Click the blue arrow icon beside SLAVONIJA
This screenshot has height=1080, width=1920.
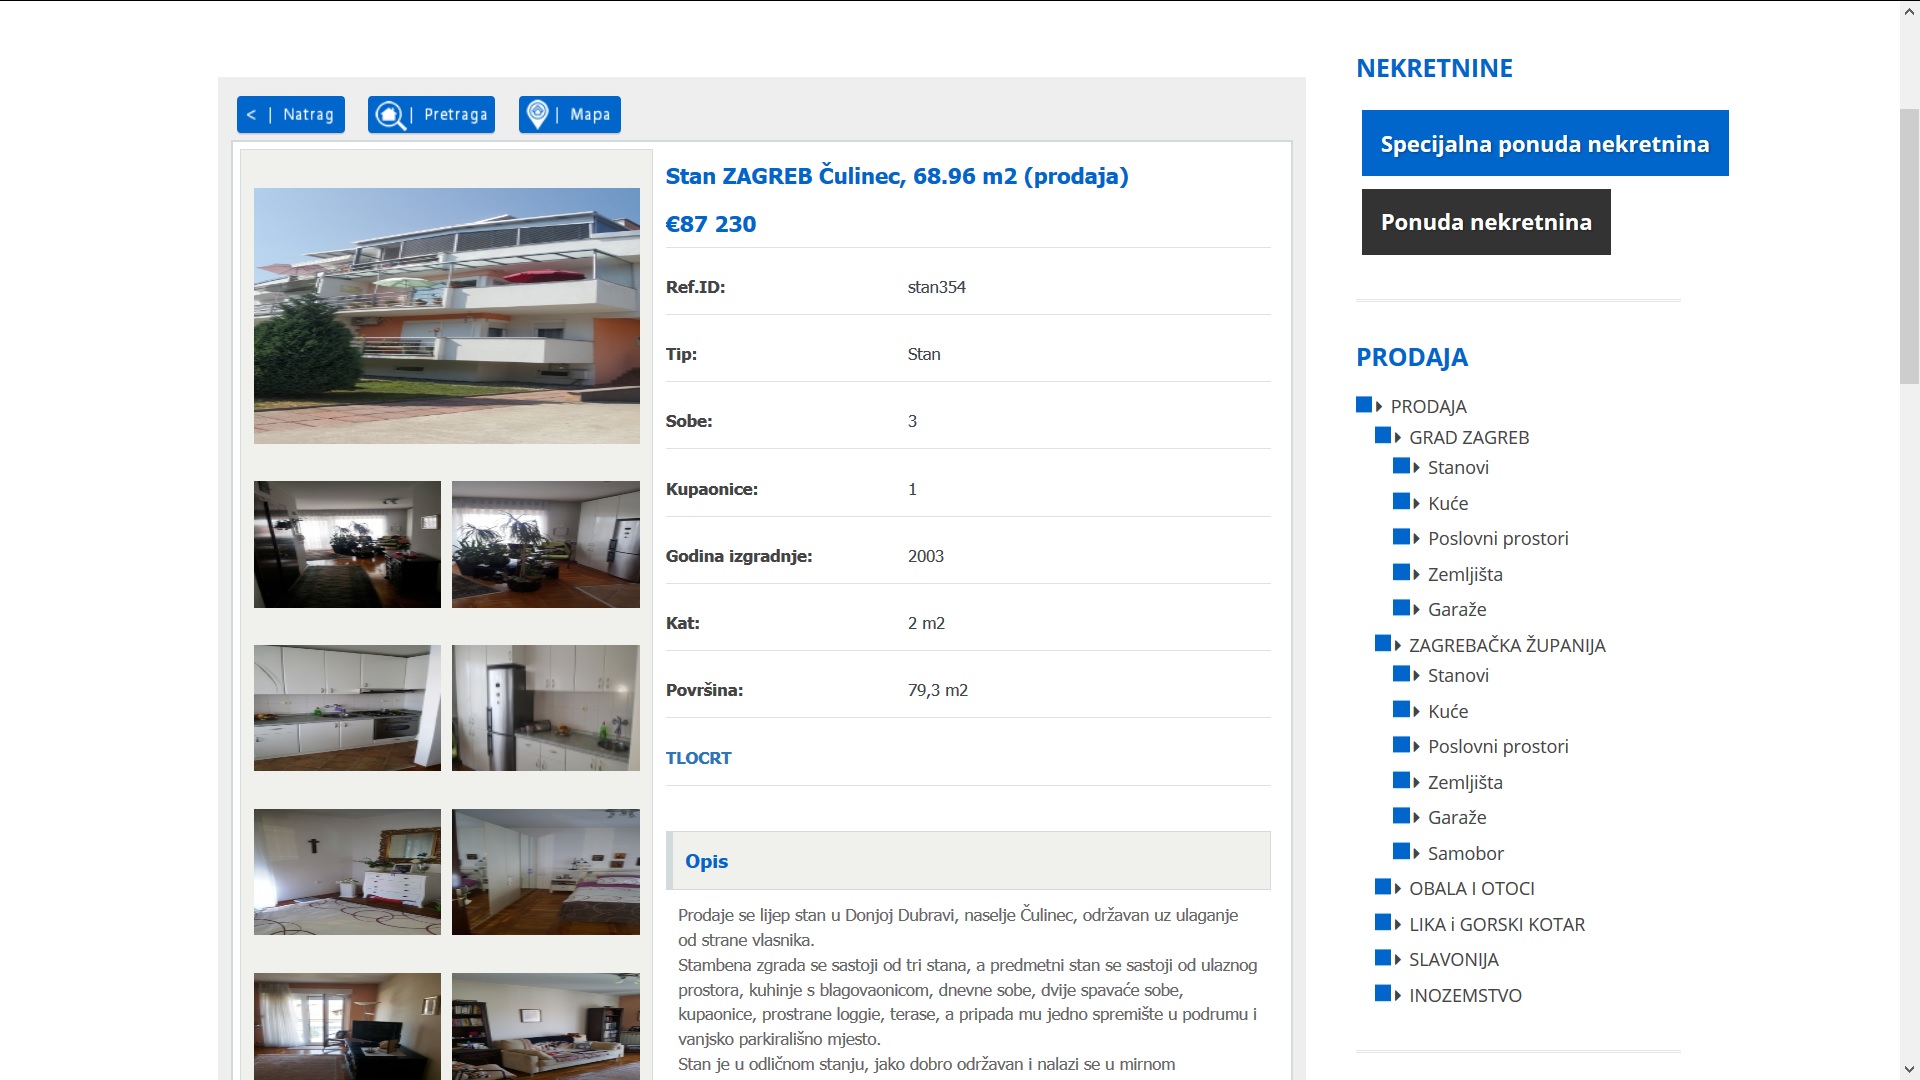[x=1388, y=958]
